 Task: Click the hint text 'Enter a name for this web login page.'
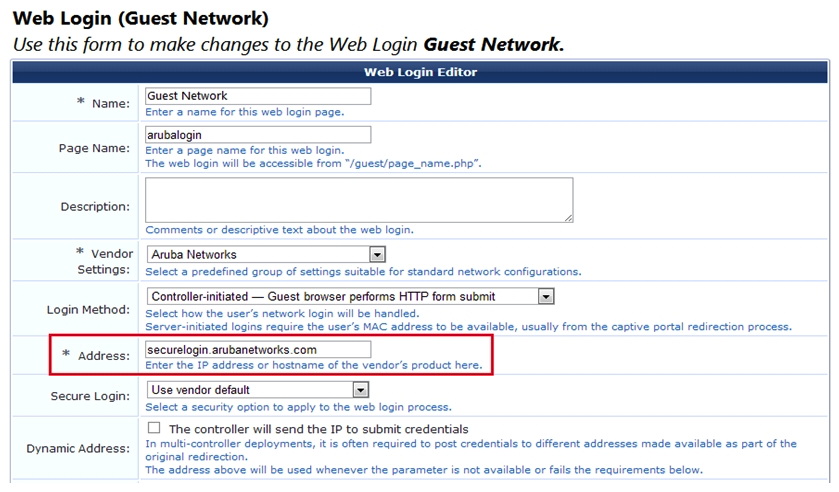tap(245, 112)
